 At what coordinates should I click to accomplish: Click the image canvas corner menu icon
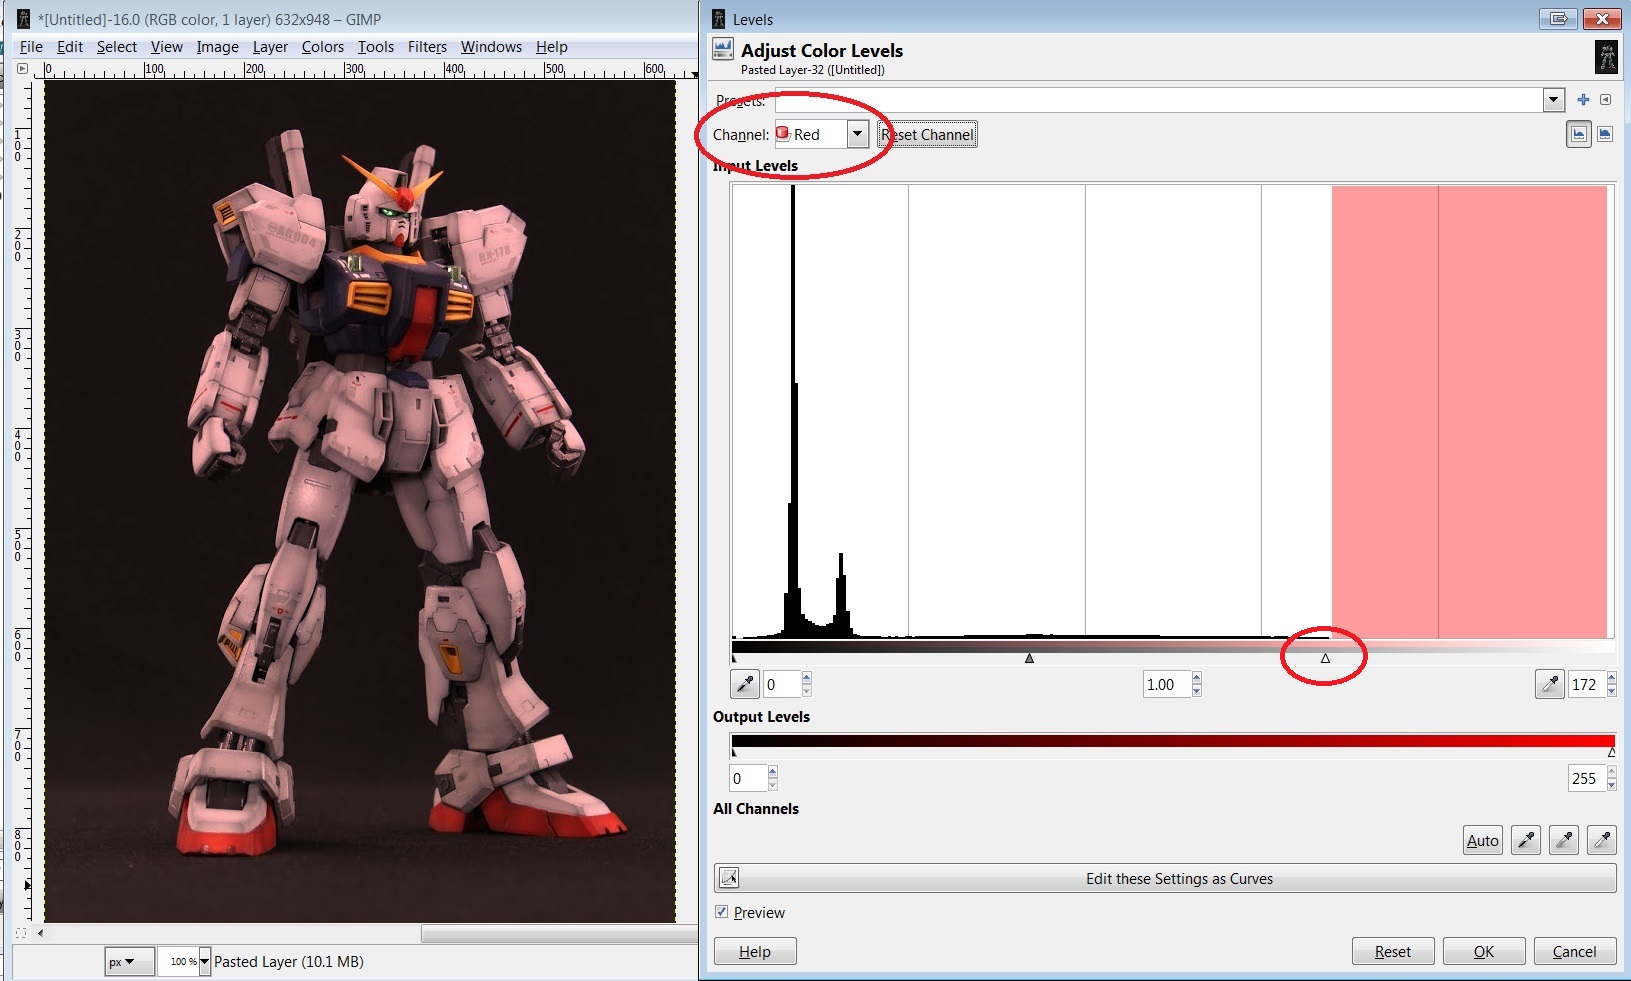pos(23,69)
